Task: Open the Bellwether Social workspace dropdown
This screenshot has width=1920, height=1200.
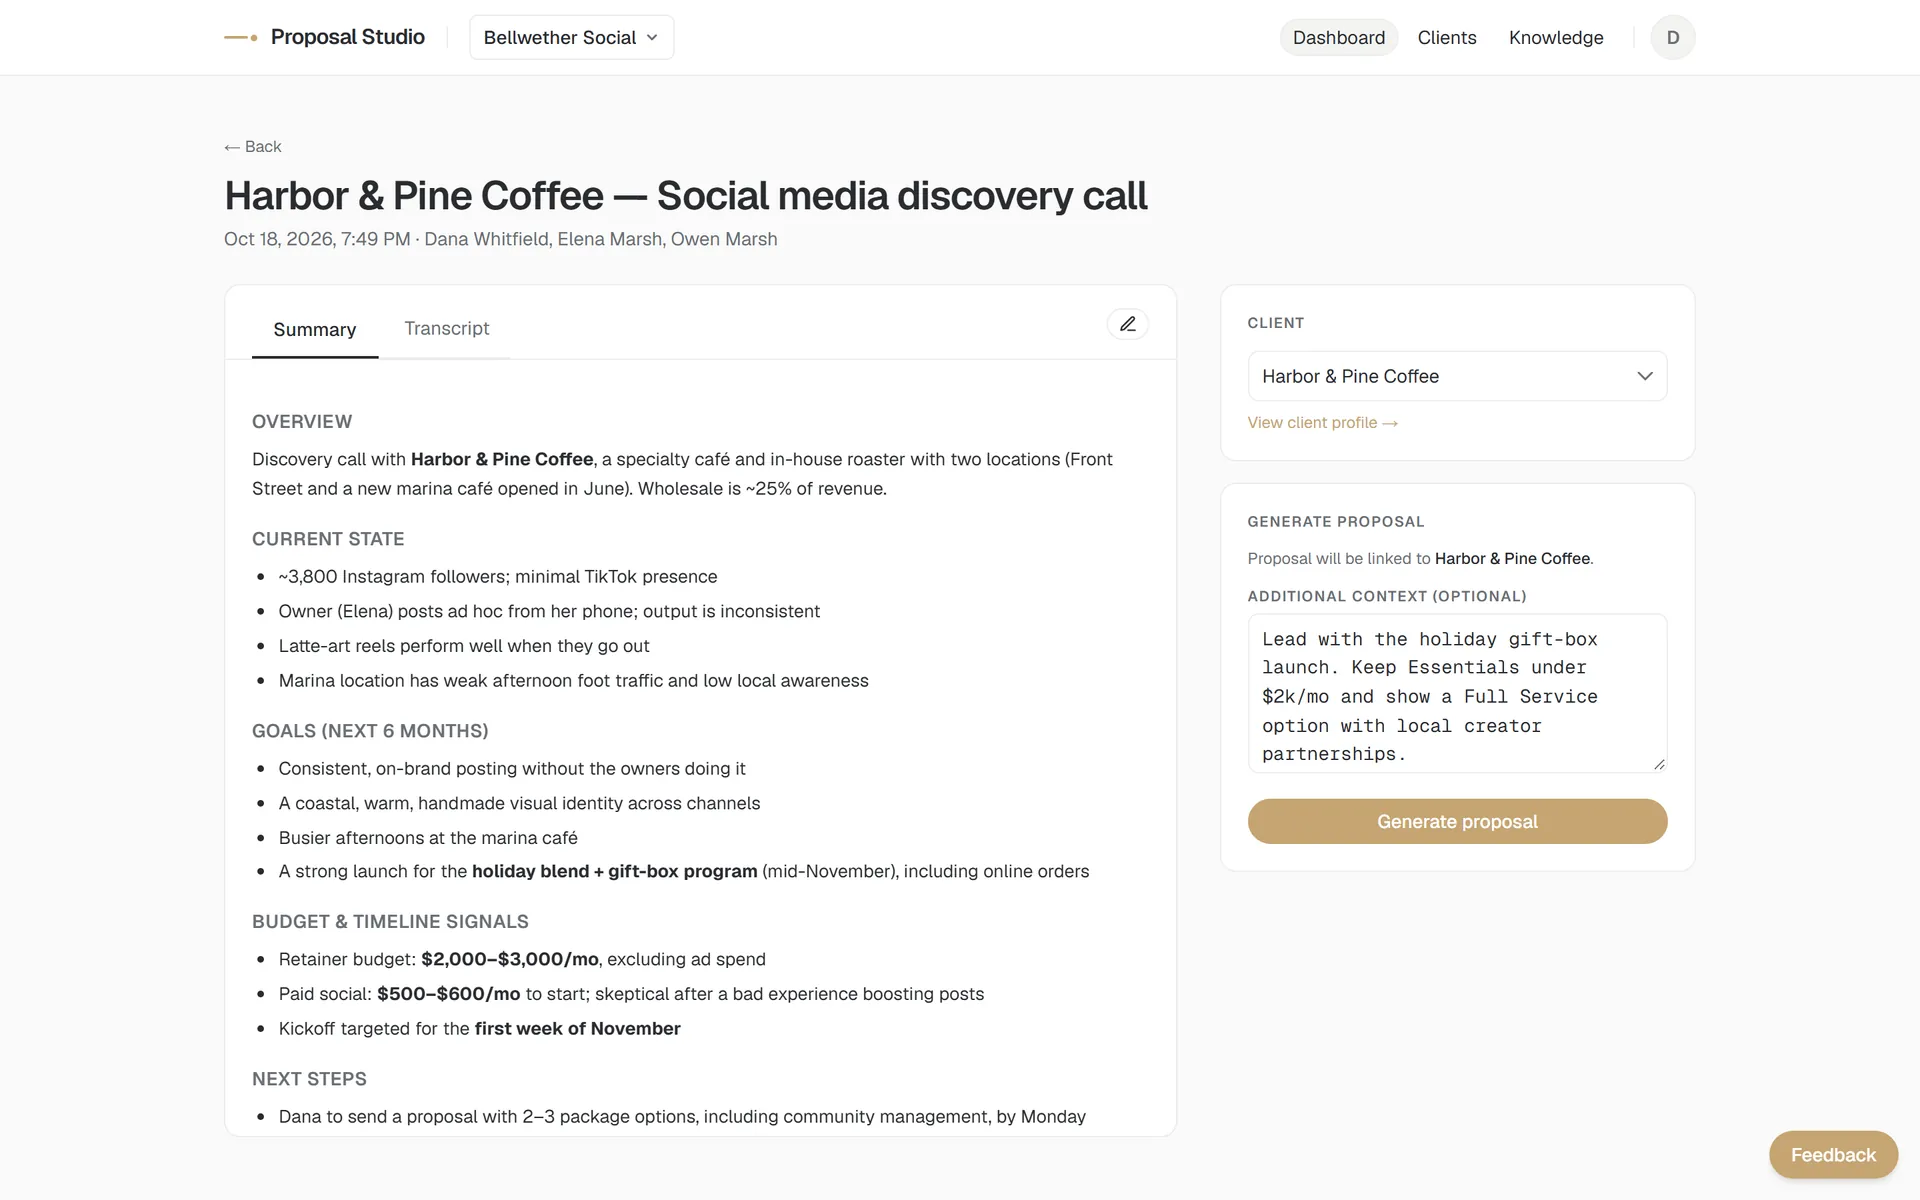Action: (571, 37)
